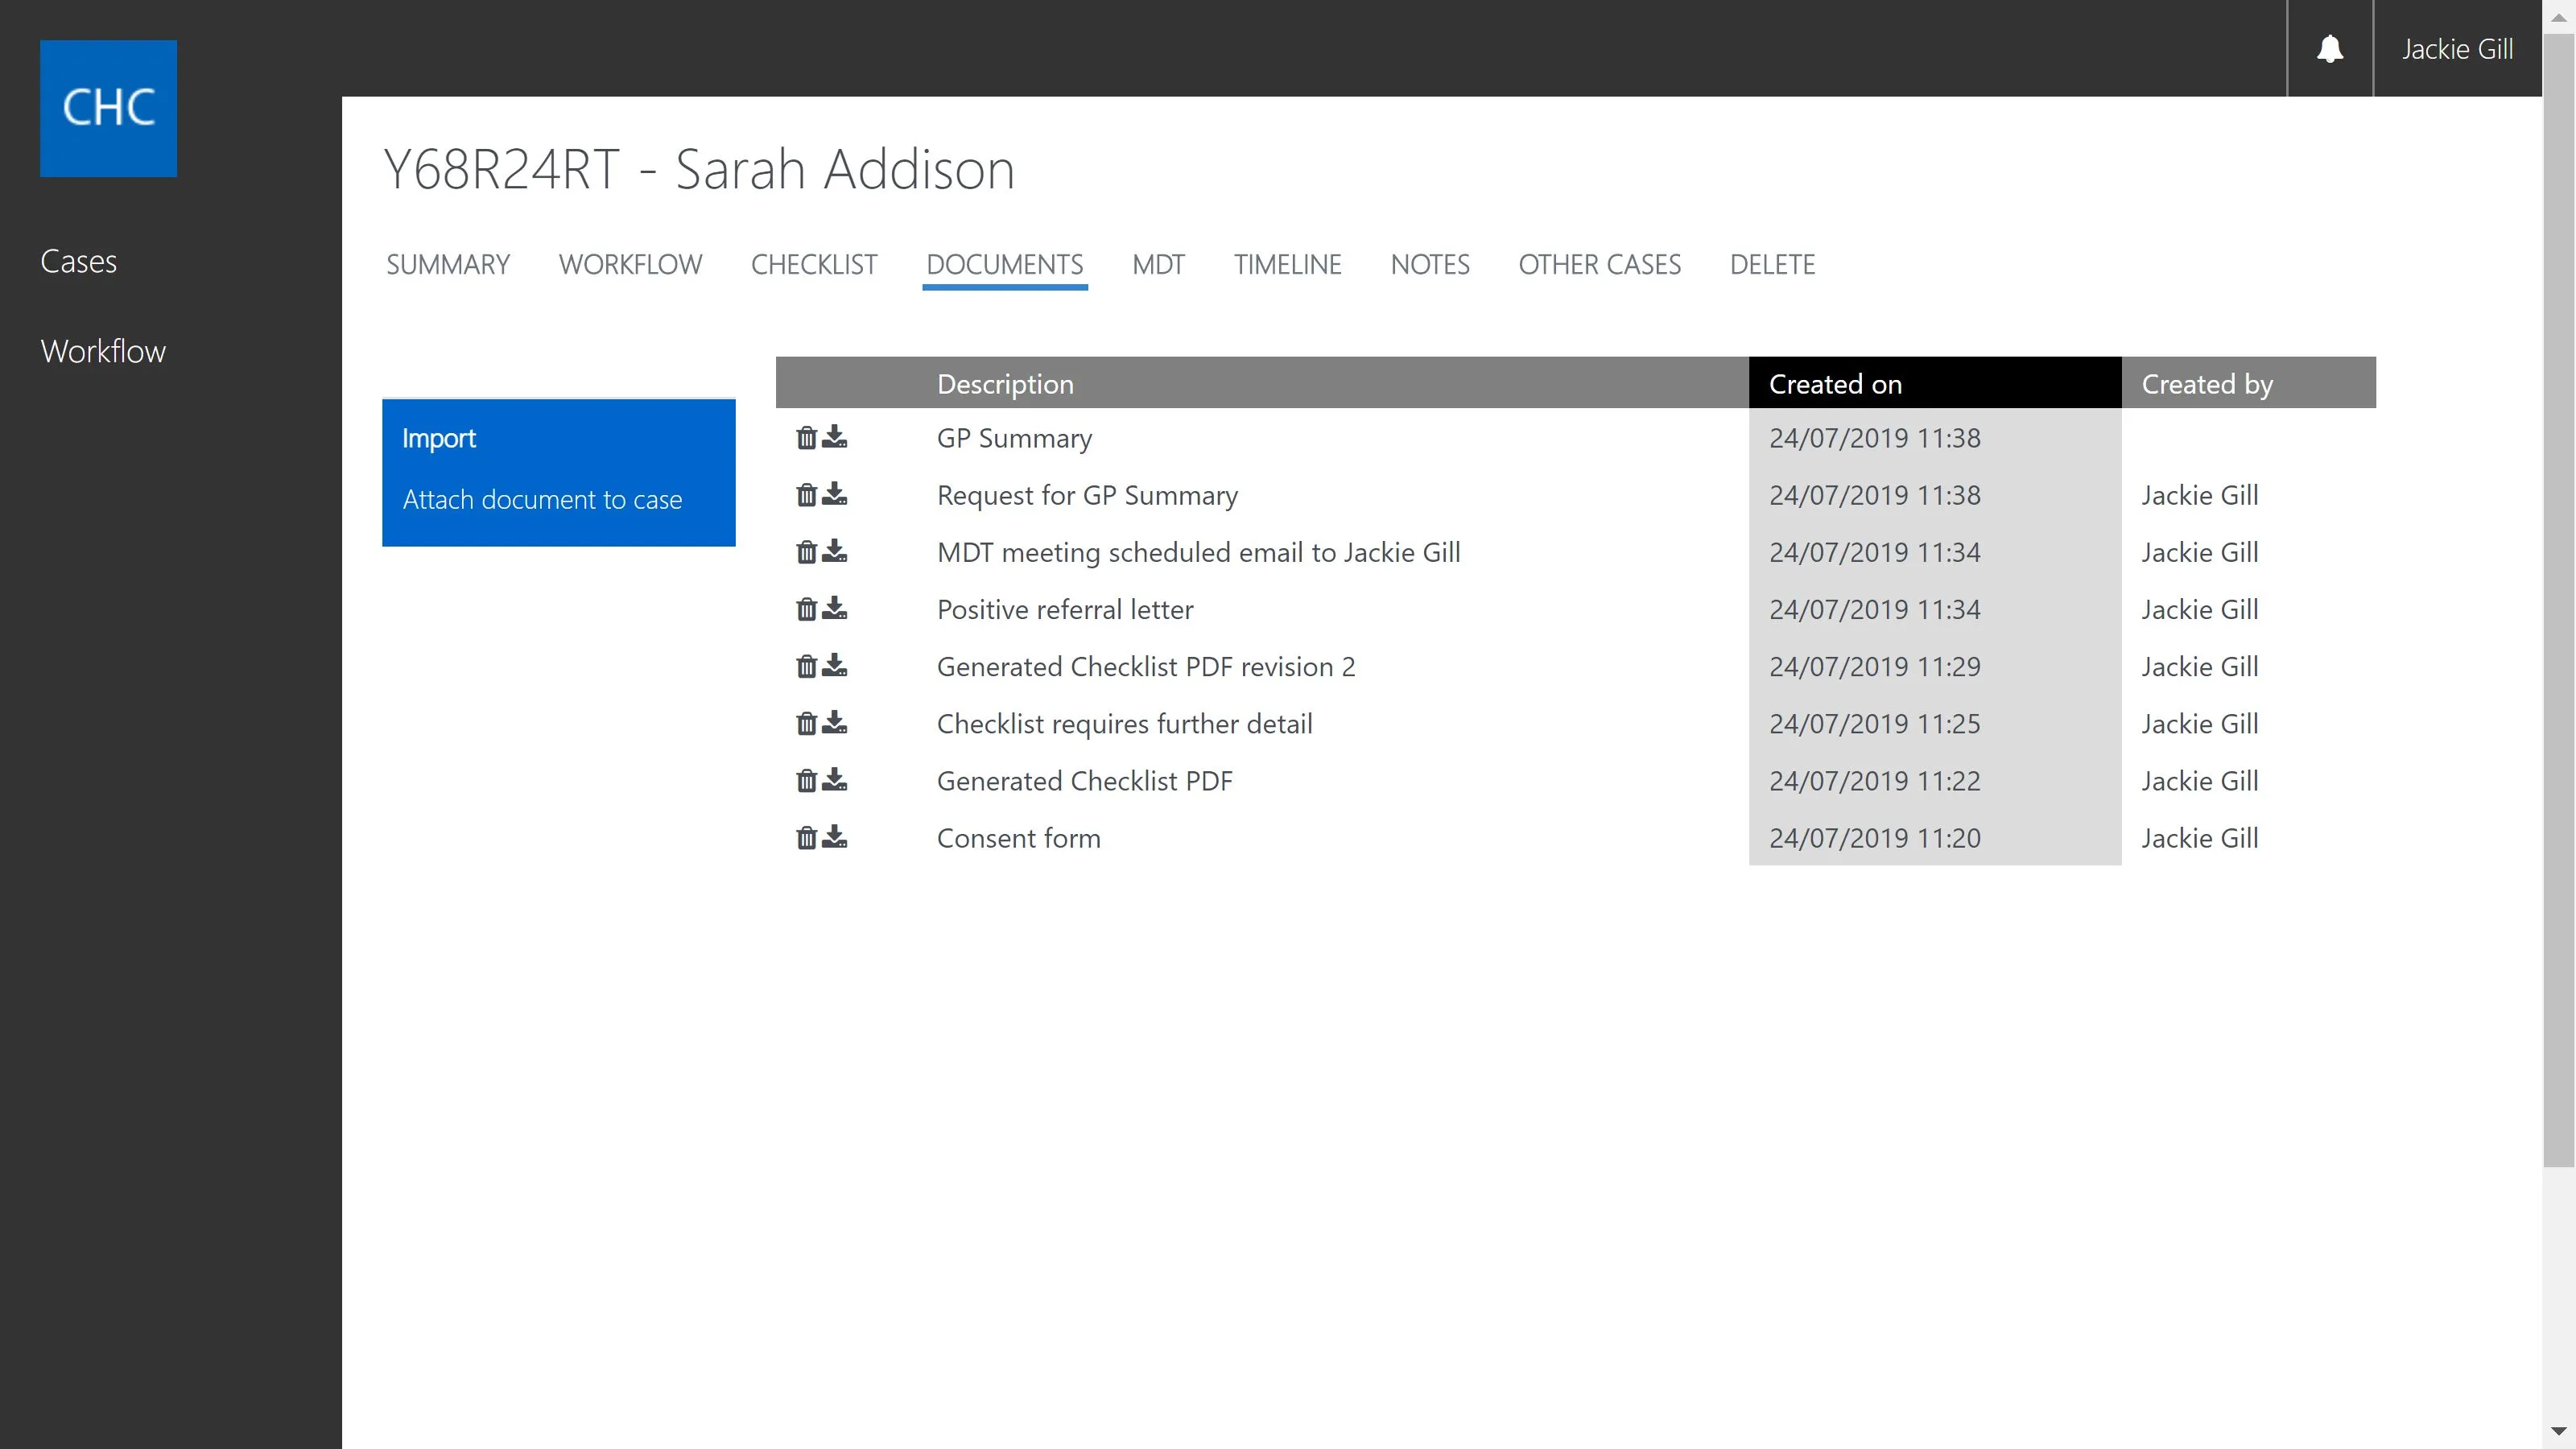
Task: Download the Request for GP Summary file
Action: pyautogui.click(x=835, y=495)
